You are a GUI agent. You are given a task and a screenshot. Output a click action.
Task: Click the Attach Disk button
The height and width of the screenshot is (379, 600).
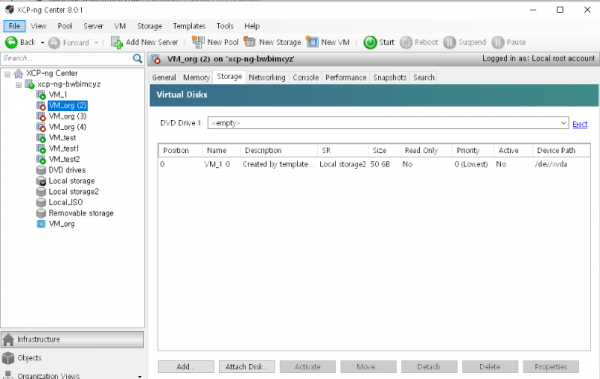[247, 367]
